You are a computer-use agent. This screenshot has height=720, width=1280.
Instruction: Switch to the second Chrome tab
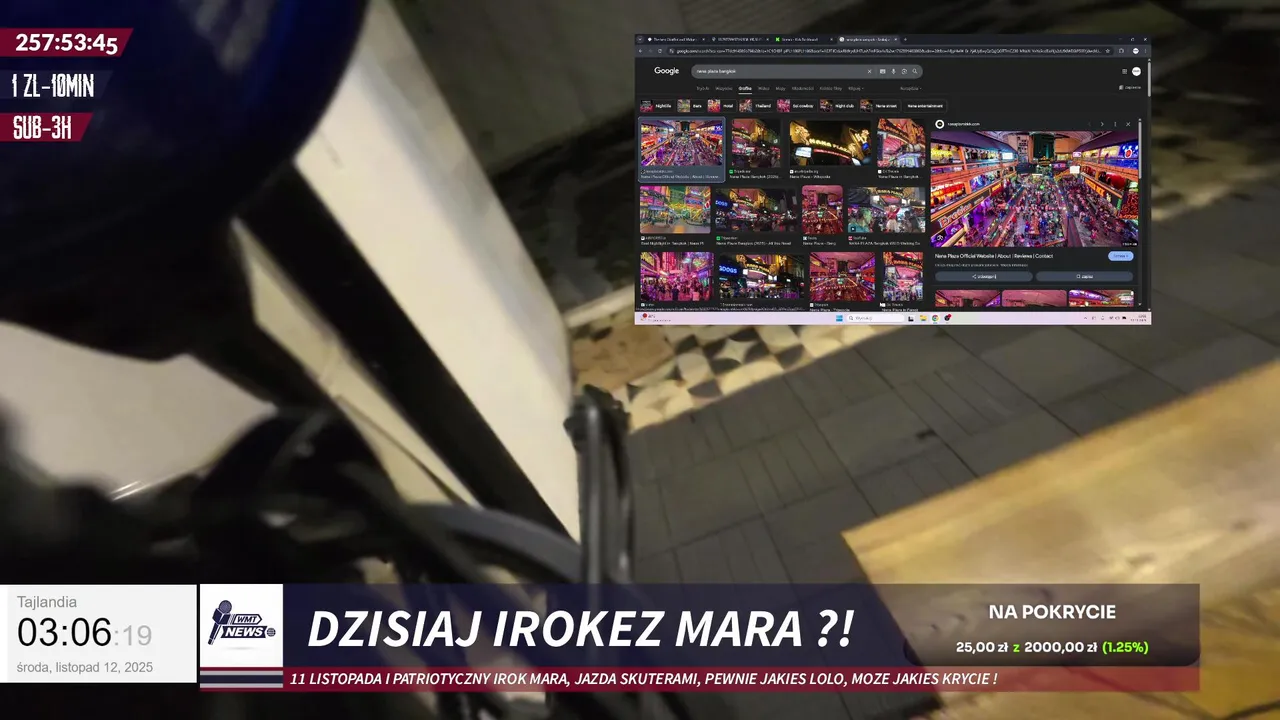click(739, 39)
